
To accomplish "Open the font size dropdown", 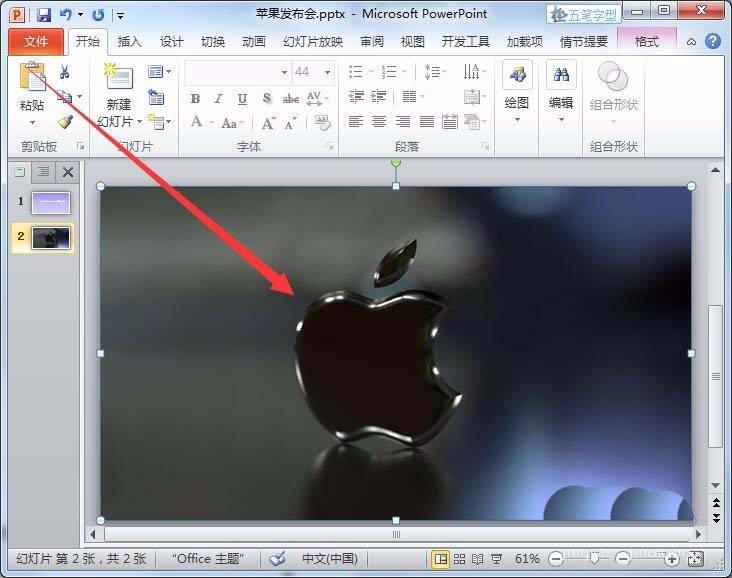I will [328, 72].
